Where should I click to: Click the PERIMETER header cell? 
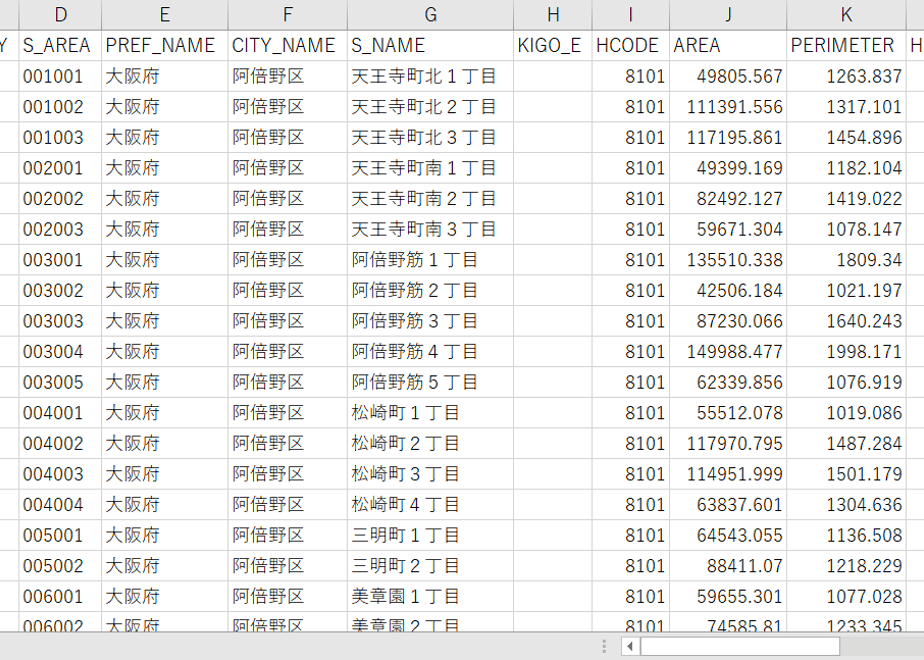[x=846, y=45]
